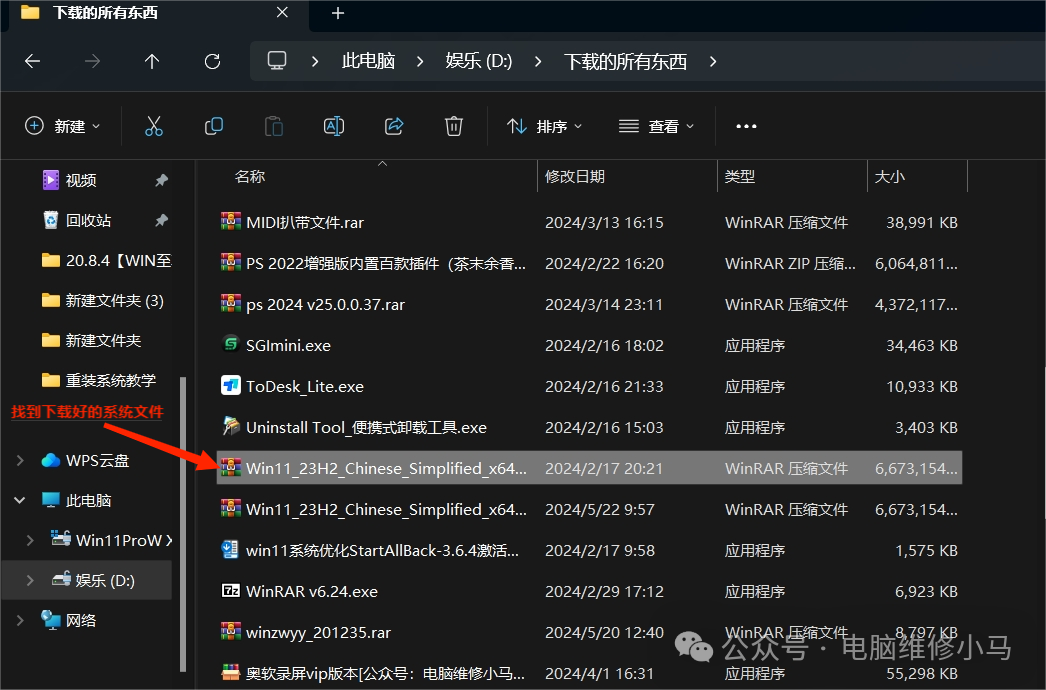Click the WinRAR v6.24.exe 7z icon
Viewport: 1046px width, 690px height.
231,591
